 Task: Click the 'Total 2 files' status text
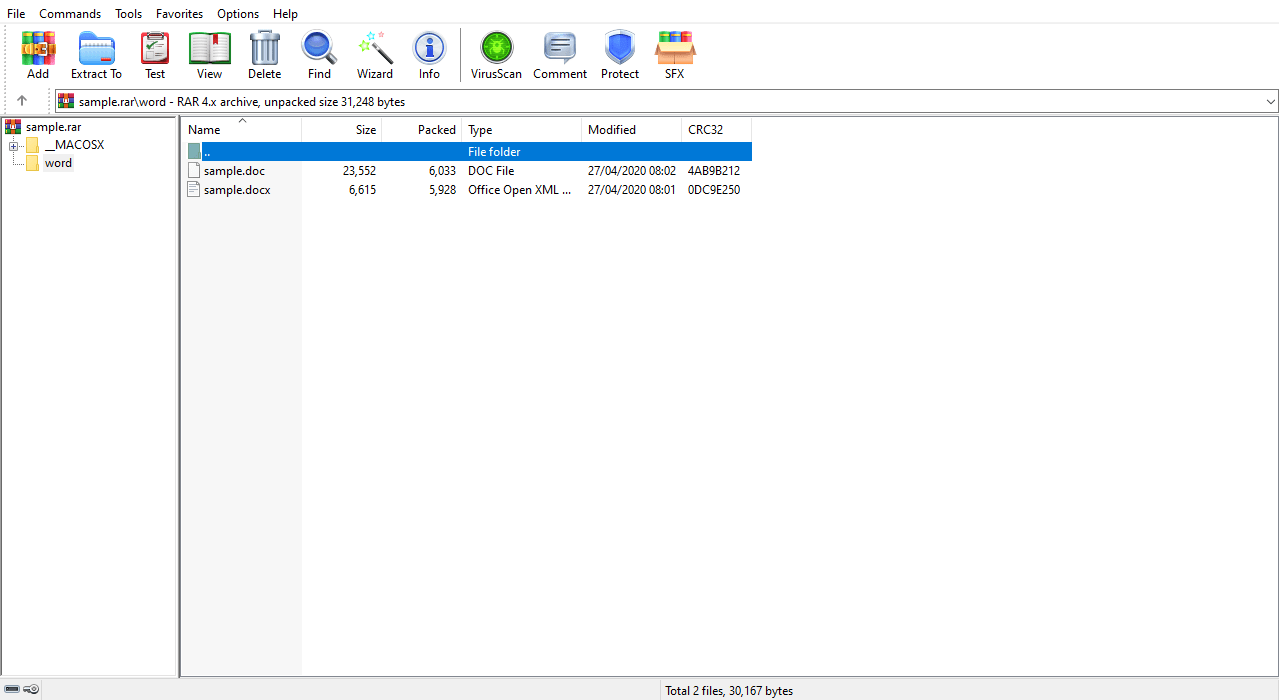(x=729, y=690)
